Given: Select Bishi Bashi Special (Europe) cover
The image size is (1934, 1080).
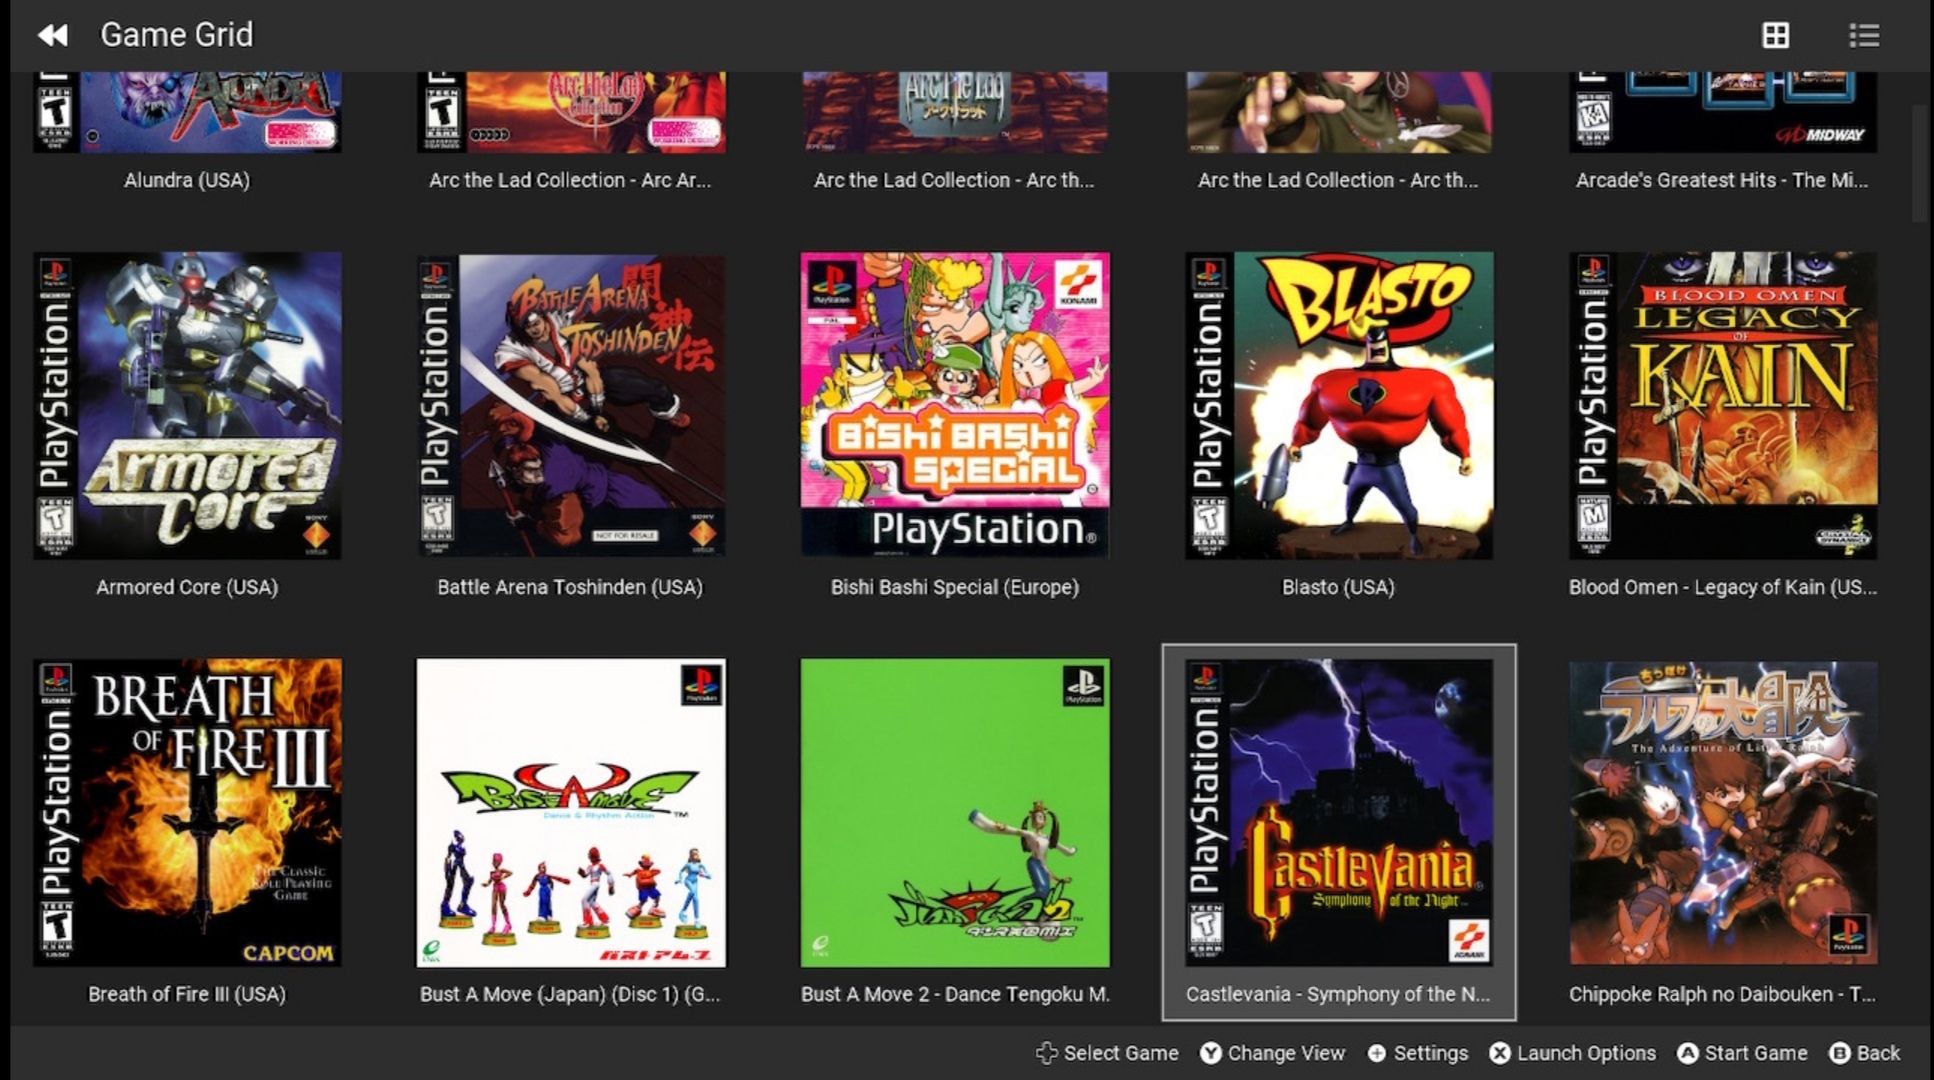Looking at the screenshot, I should pos(955,405).
